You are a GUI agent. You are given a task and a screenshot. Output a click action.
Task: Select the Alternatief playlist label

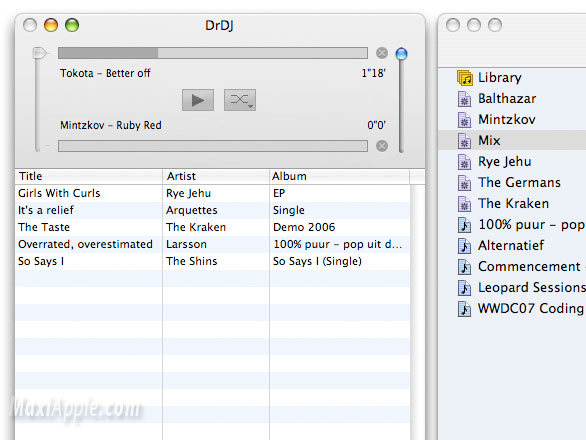coord(511,245)
